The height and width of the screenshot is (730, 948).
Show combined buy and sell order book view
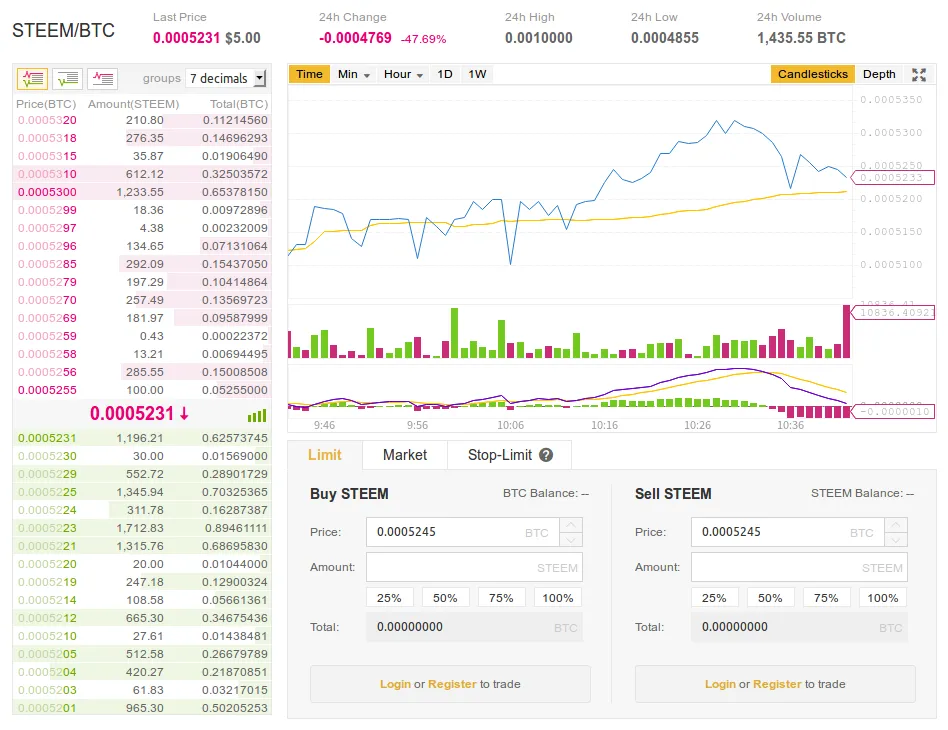tap(32, 79)
